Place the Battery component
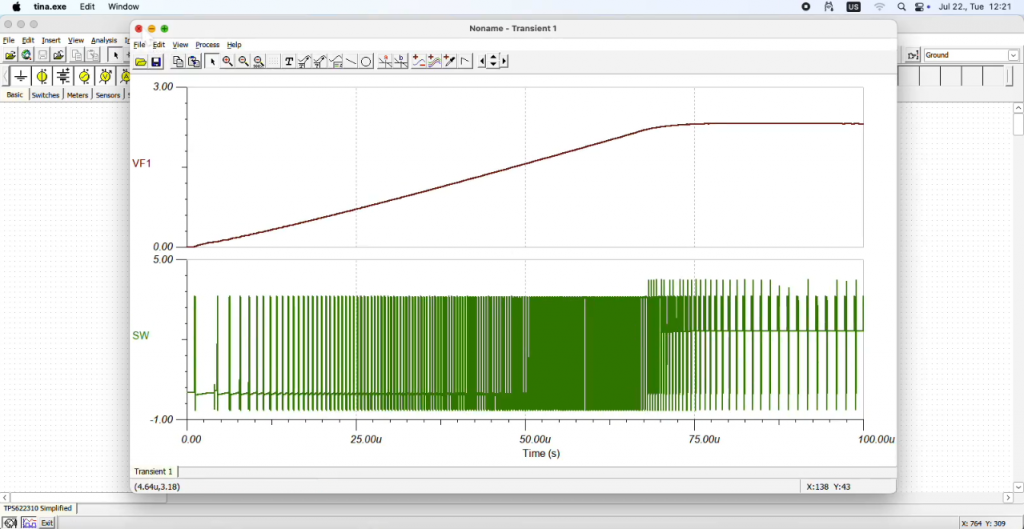 (63, 76)
